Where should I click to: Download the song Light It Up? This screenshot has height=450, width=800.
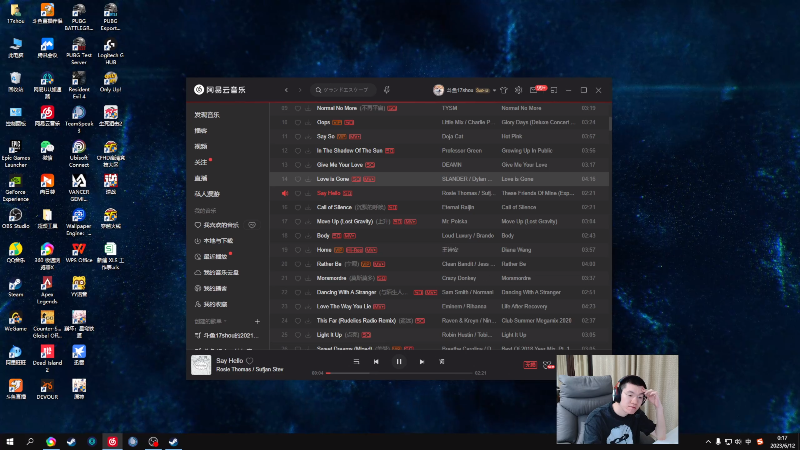tap(308, 335)
